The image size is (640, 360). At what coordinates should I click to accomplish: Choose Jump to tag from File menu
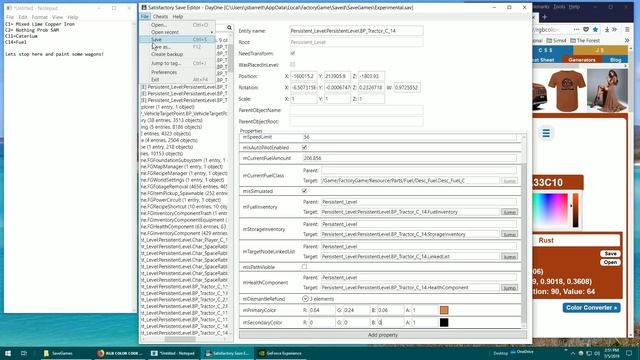[x=177, y=63]
